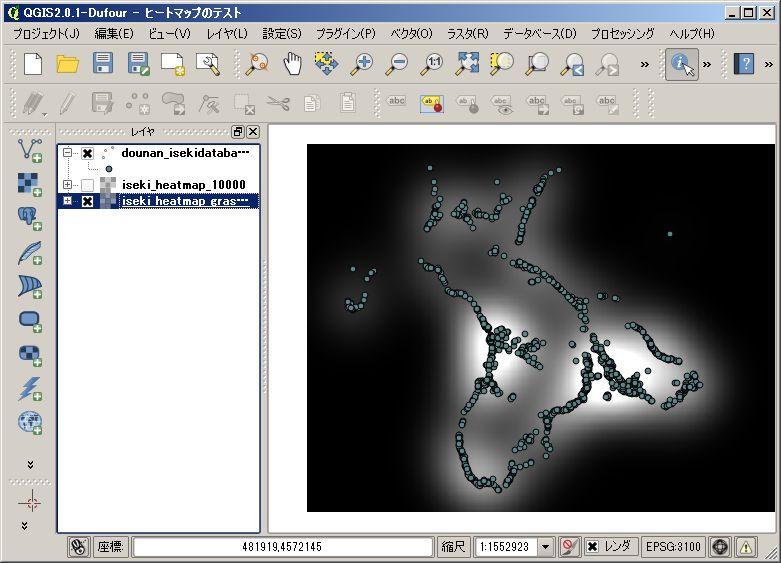
Task: Open the プロジェクト(J) menu
Action: click(46, 33)
